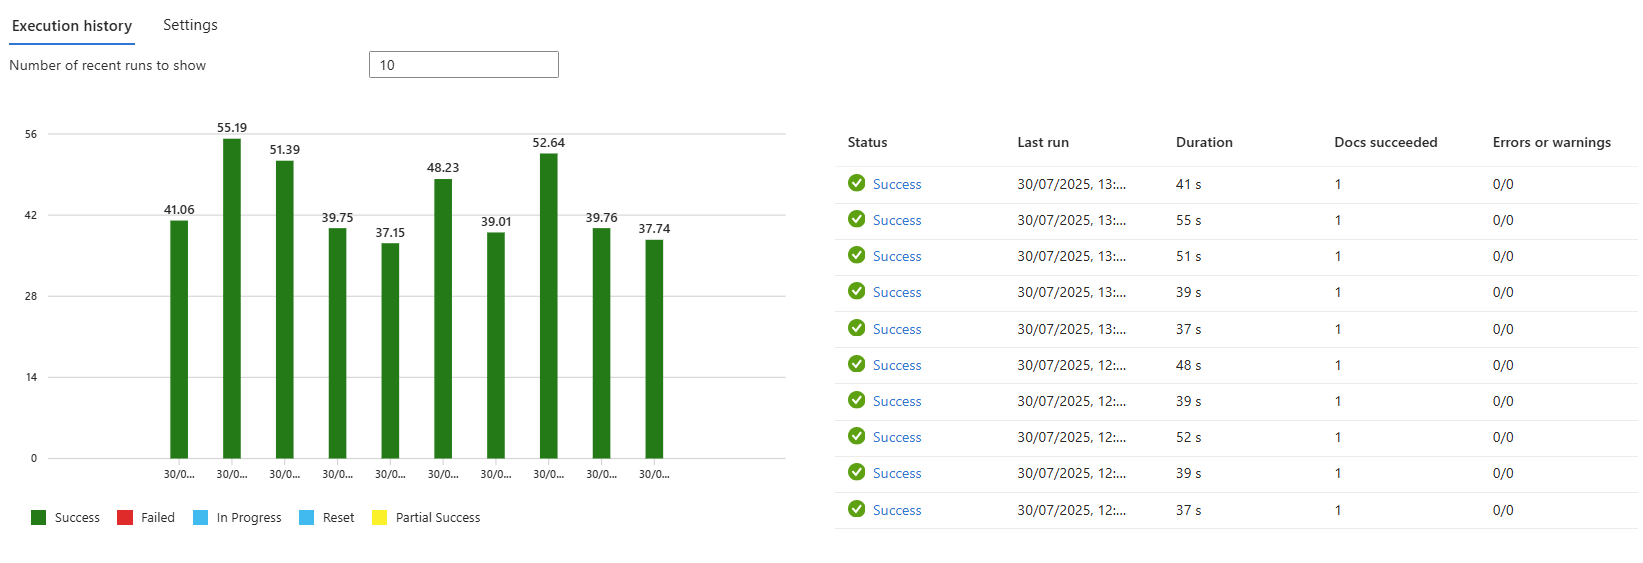Open the Success link for the 41 s run

click(897, 184)
